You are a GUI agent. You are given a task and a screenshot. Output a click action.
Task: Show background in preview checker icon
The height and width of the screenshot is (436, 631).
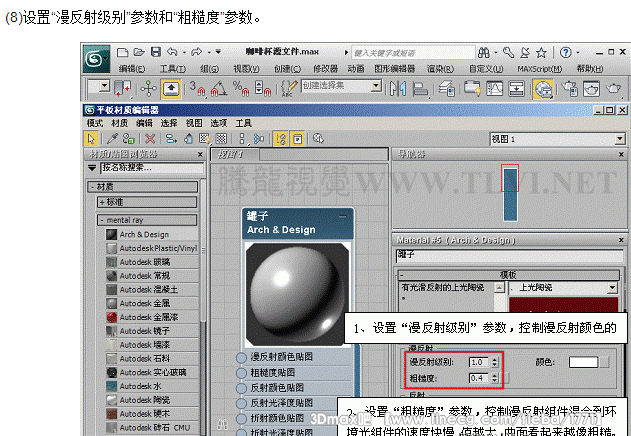point(221,139)
